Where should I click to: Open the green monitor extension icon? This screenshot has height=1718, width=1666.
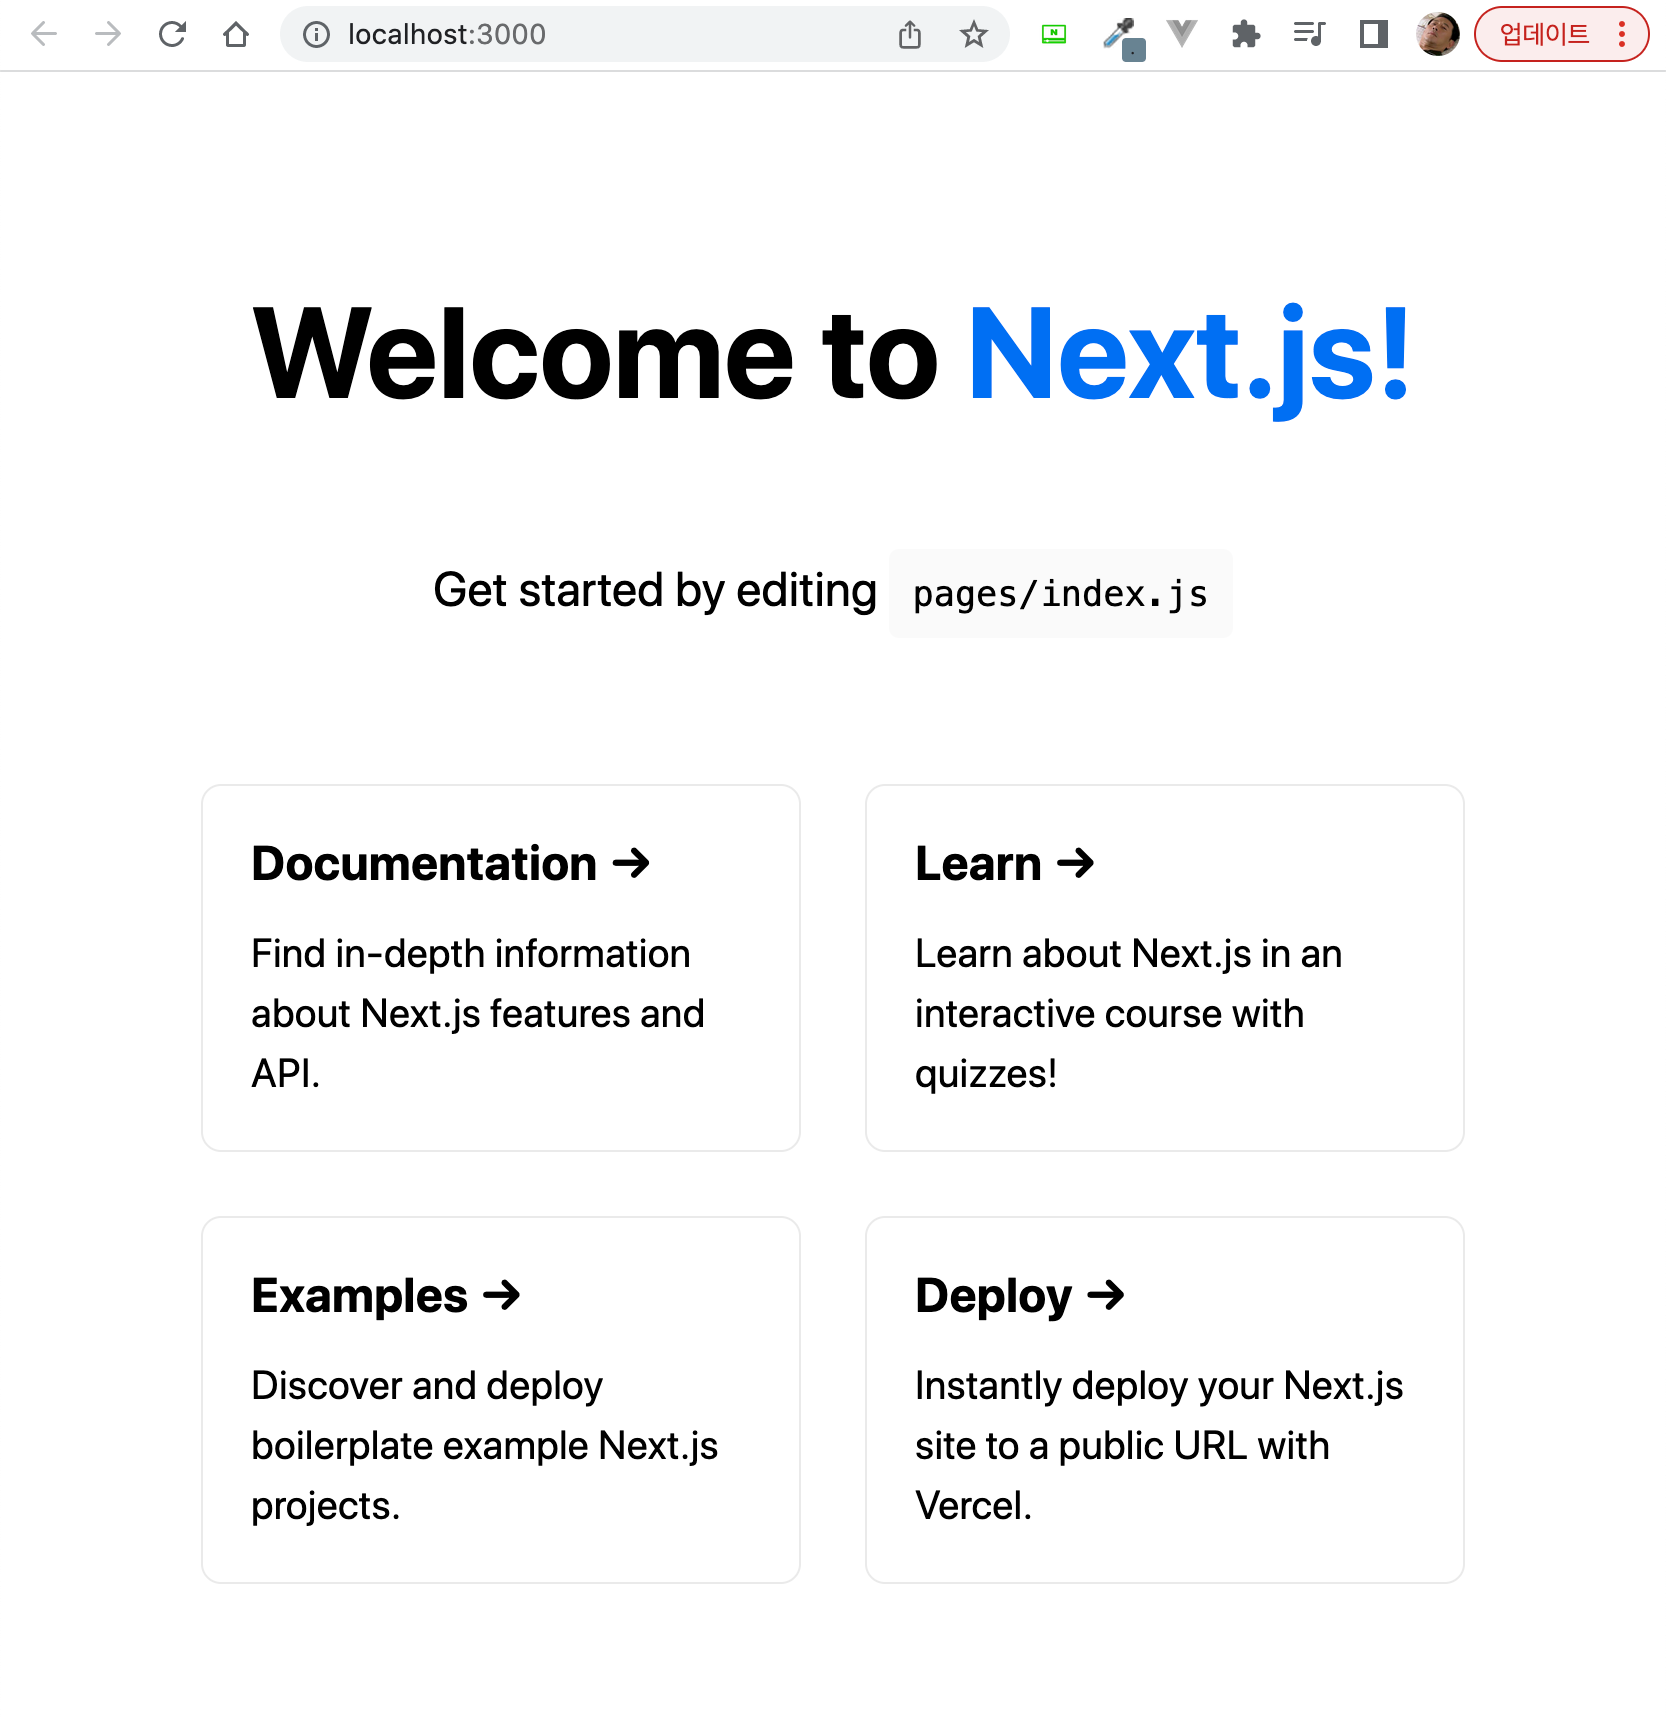1054,35
